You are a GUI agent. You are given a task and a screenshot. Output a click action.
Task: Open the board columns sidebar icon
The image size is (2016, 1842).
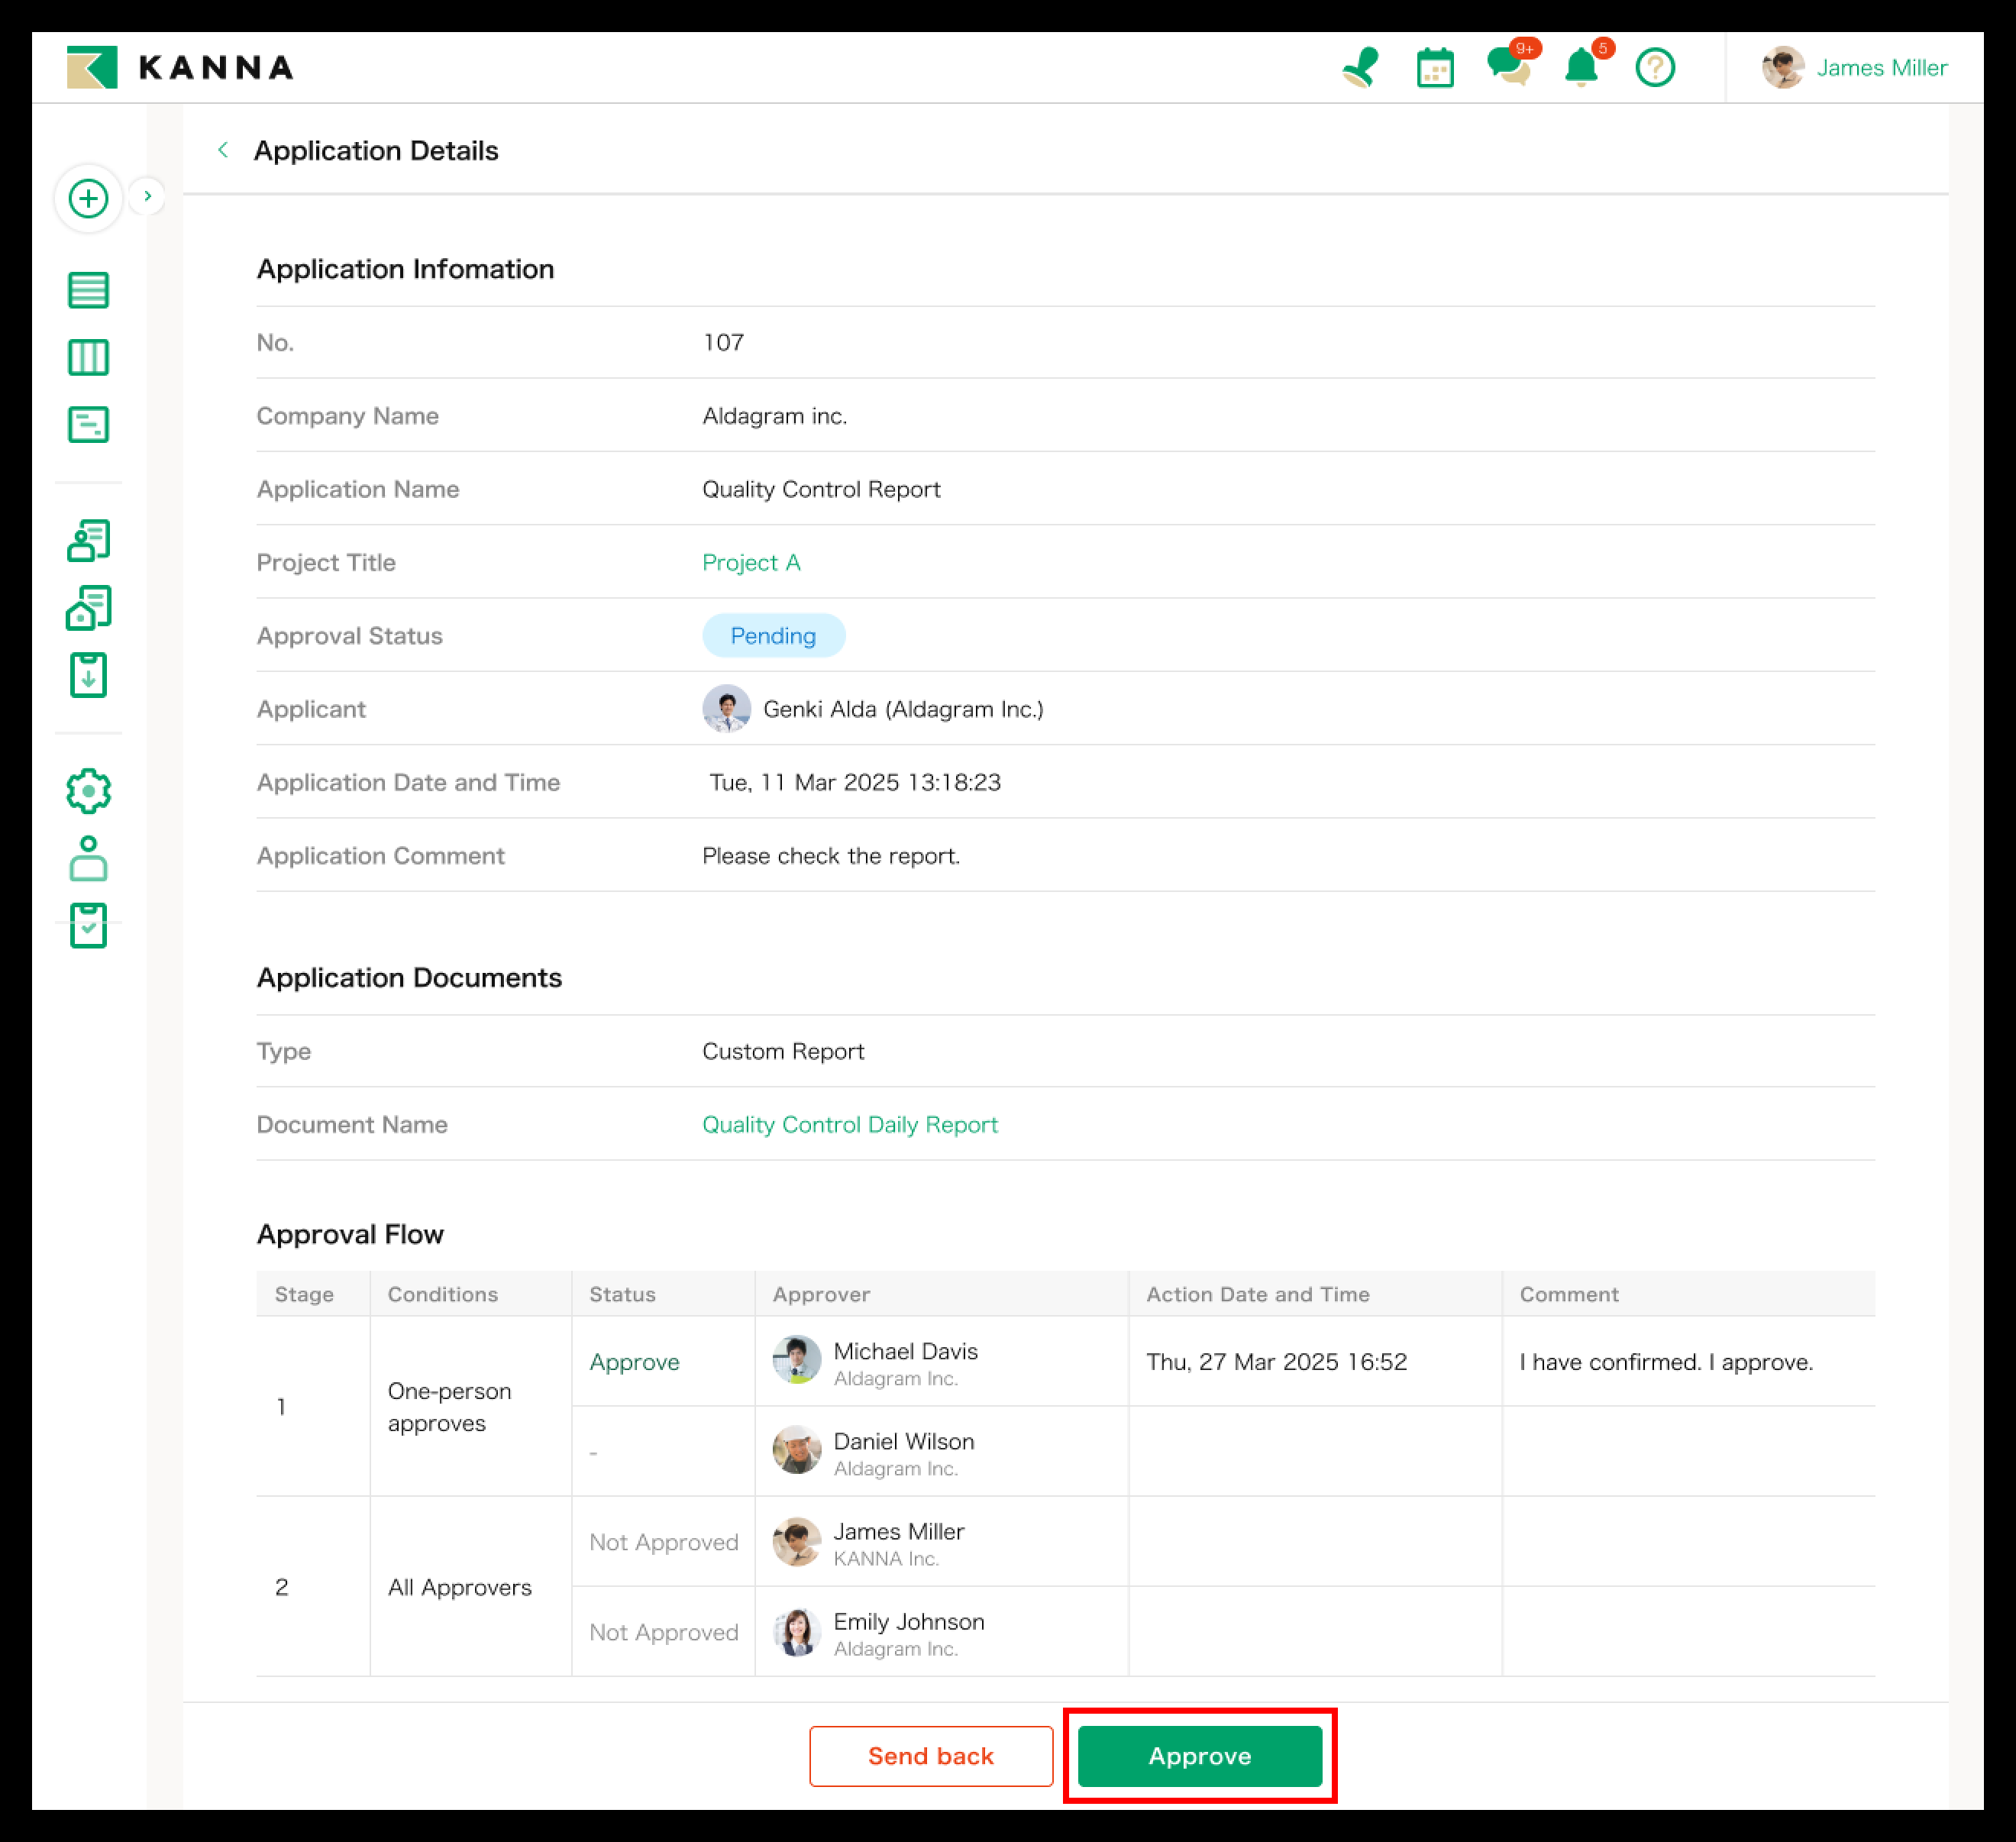click(x=88, y=357)
